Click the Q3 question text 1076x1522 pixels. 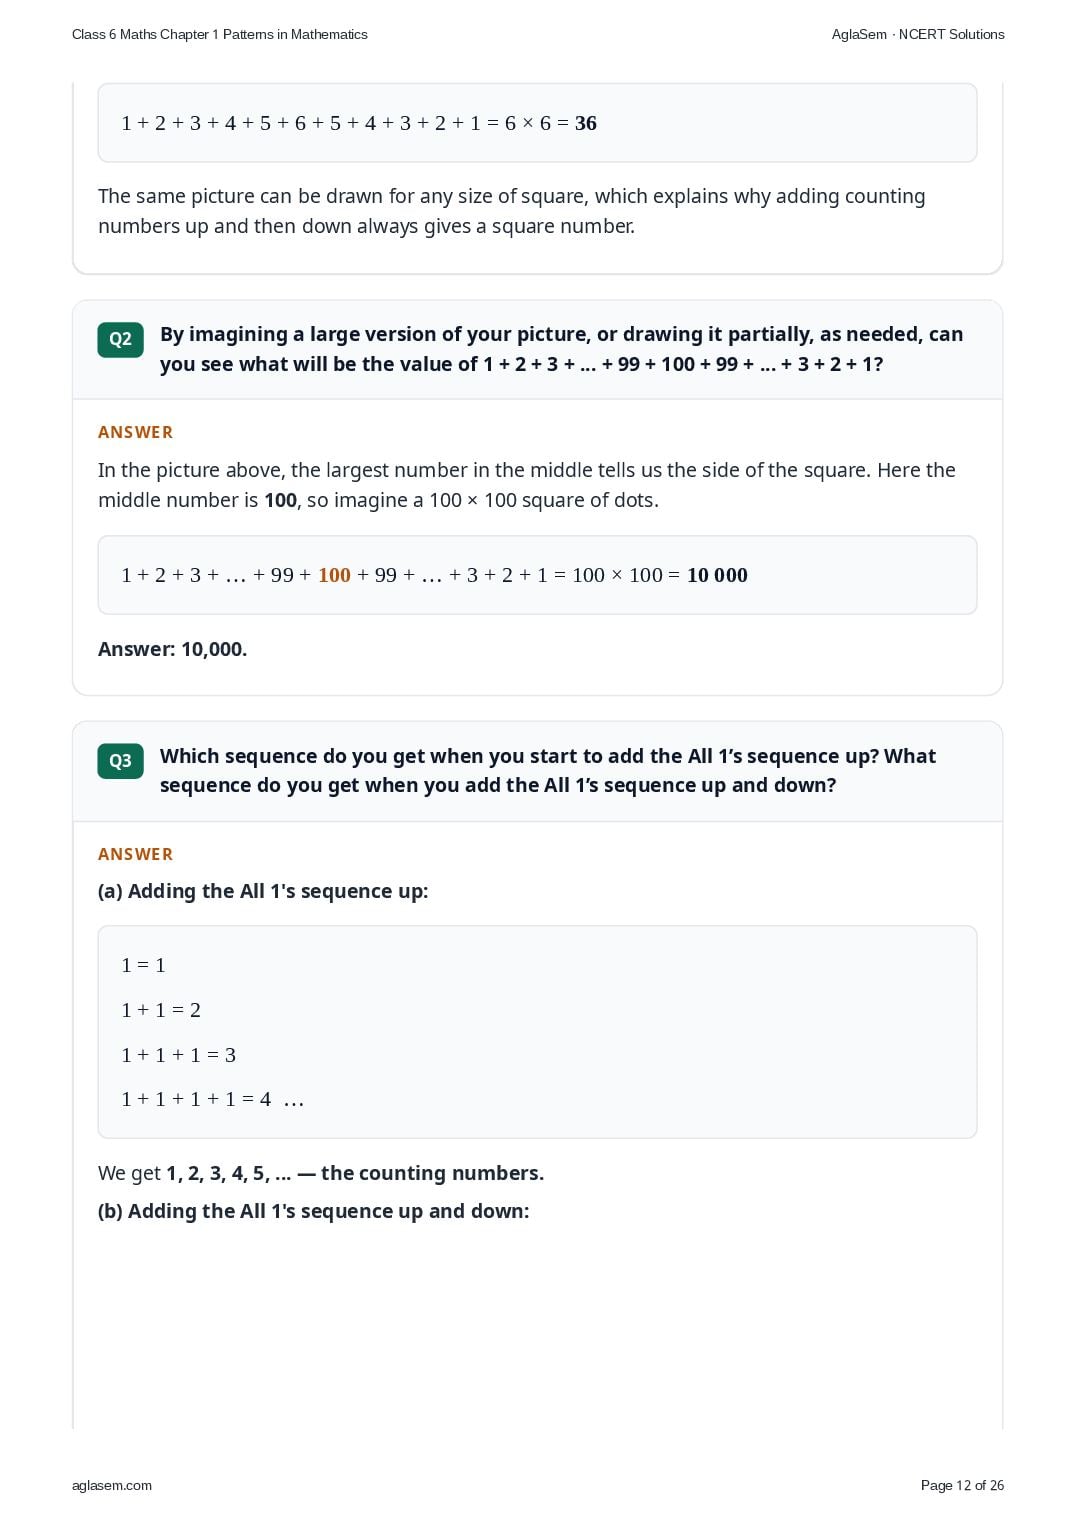[548, 770]
